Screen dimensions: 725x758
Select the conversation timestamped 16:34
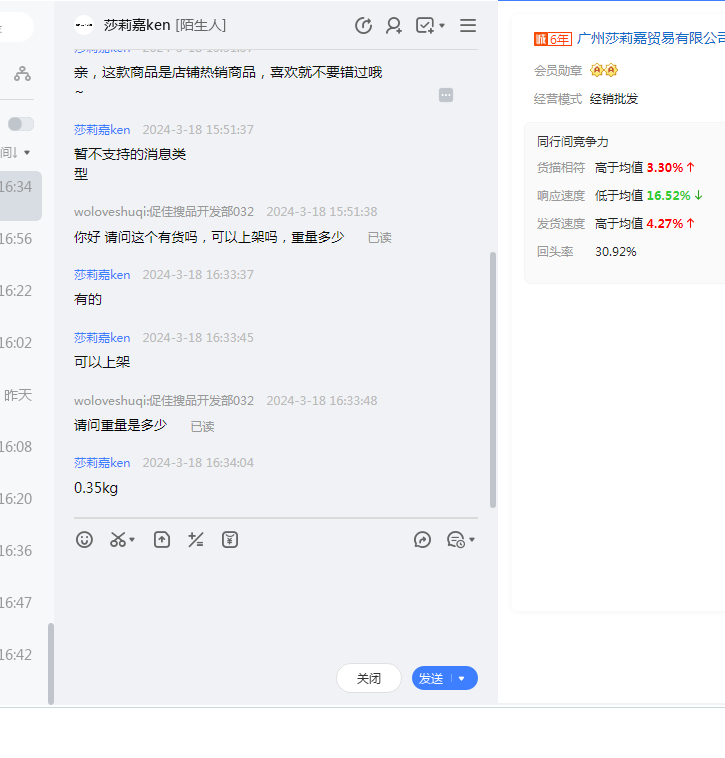[20, 187]
